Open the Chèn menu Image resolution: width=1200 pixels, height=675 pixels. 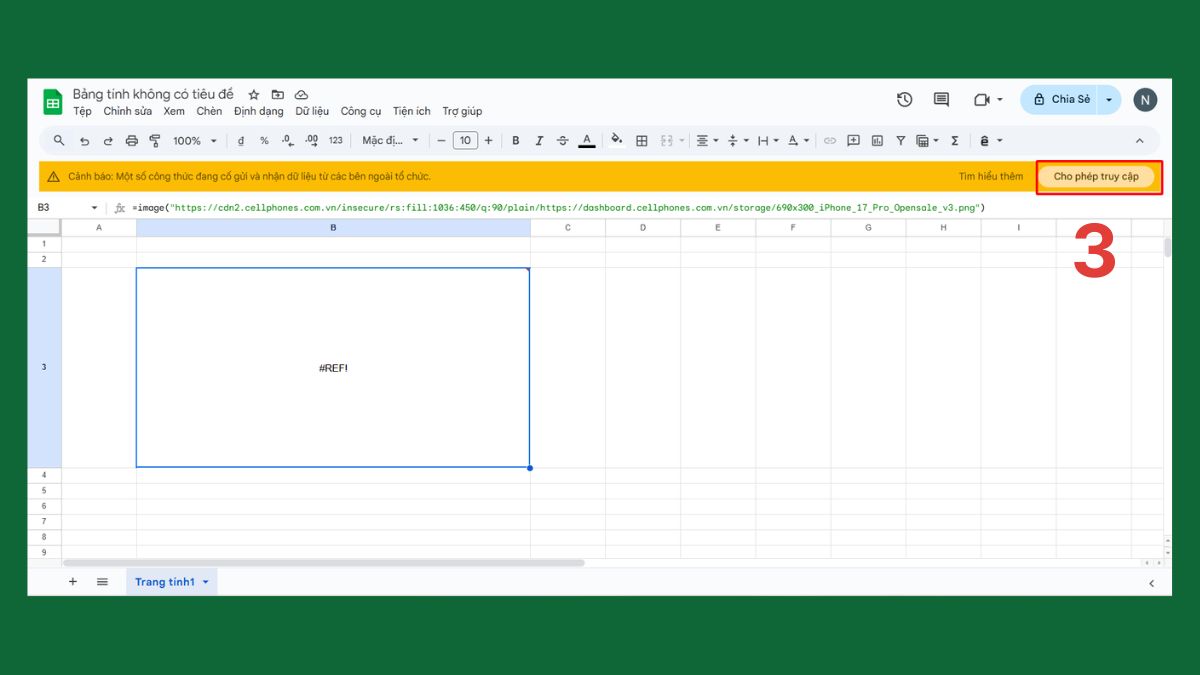point(209,111)
